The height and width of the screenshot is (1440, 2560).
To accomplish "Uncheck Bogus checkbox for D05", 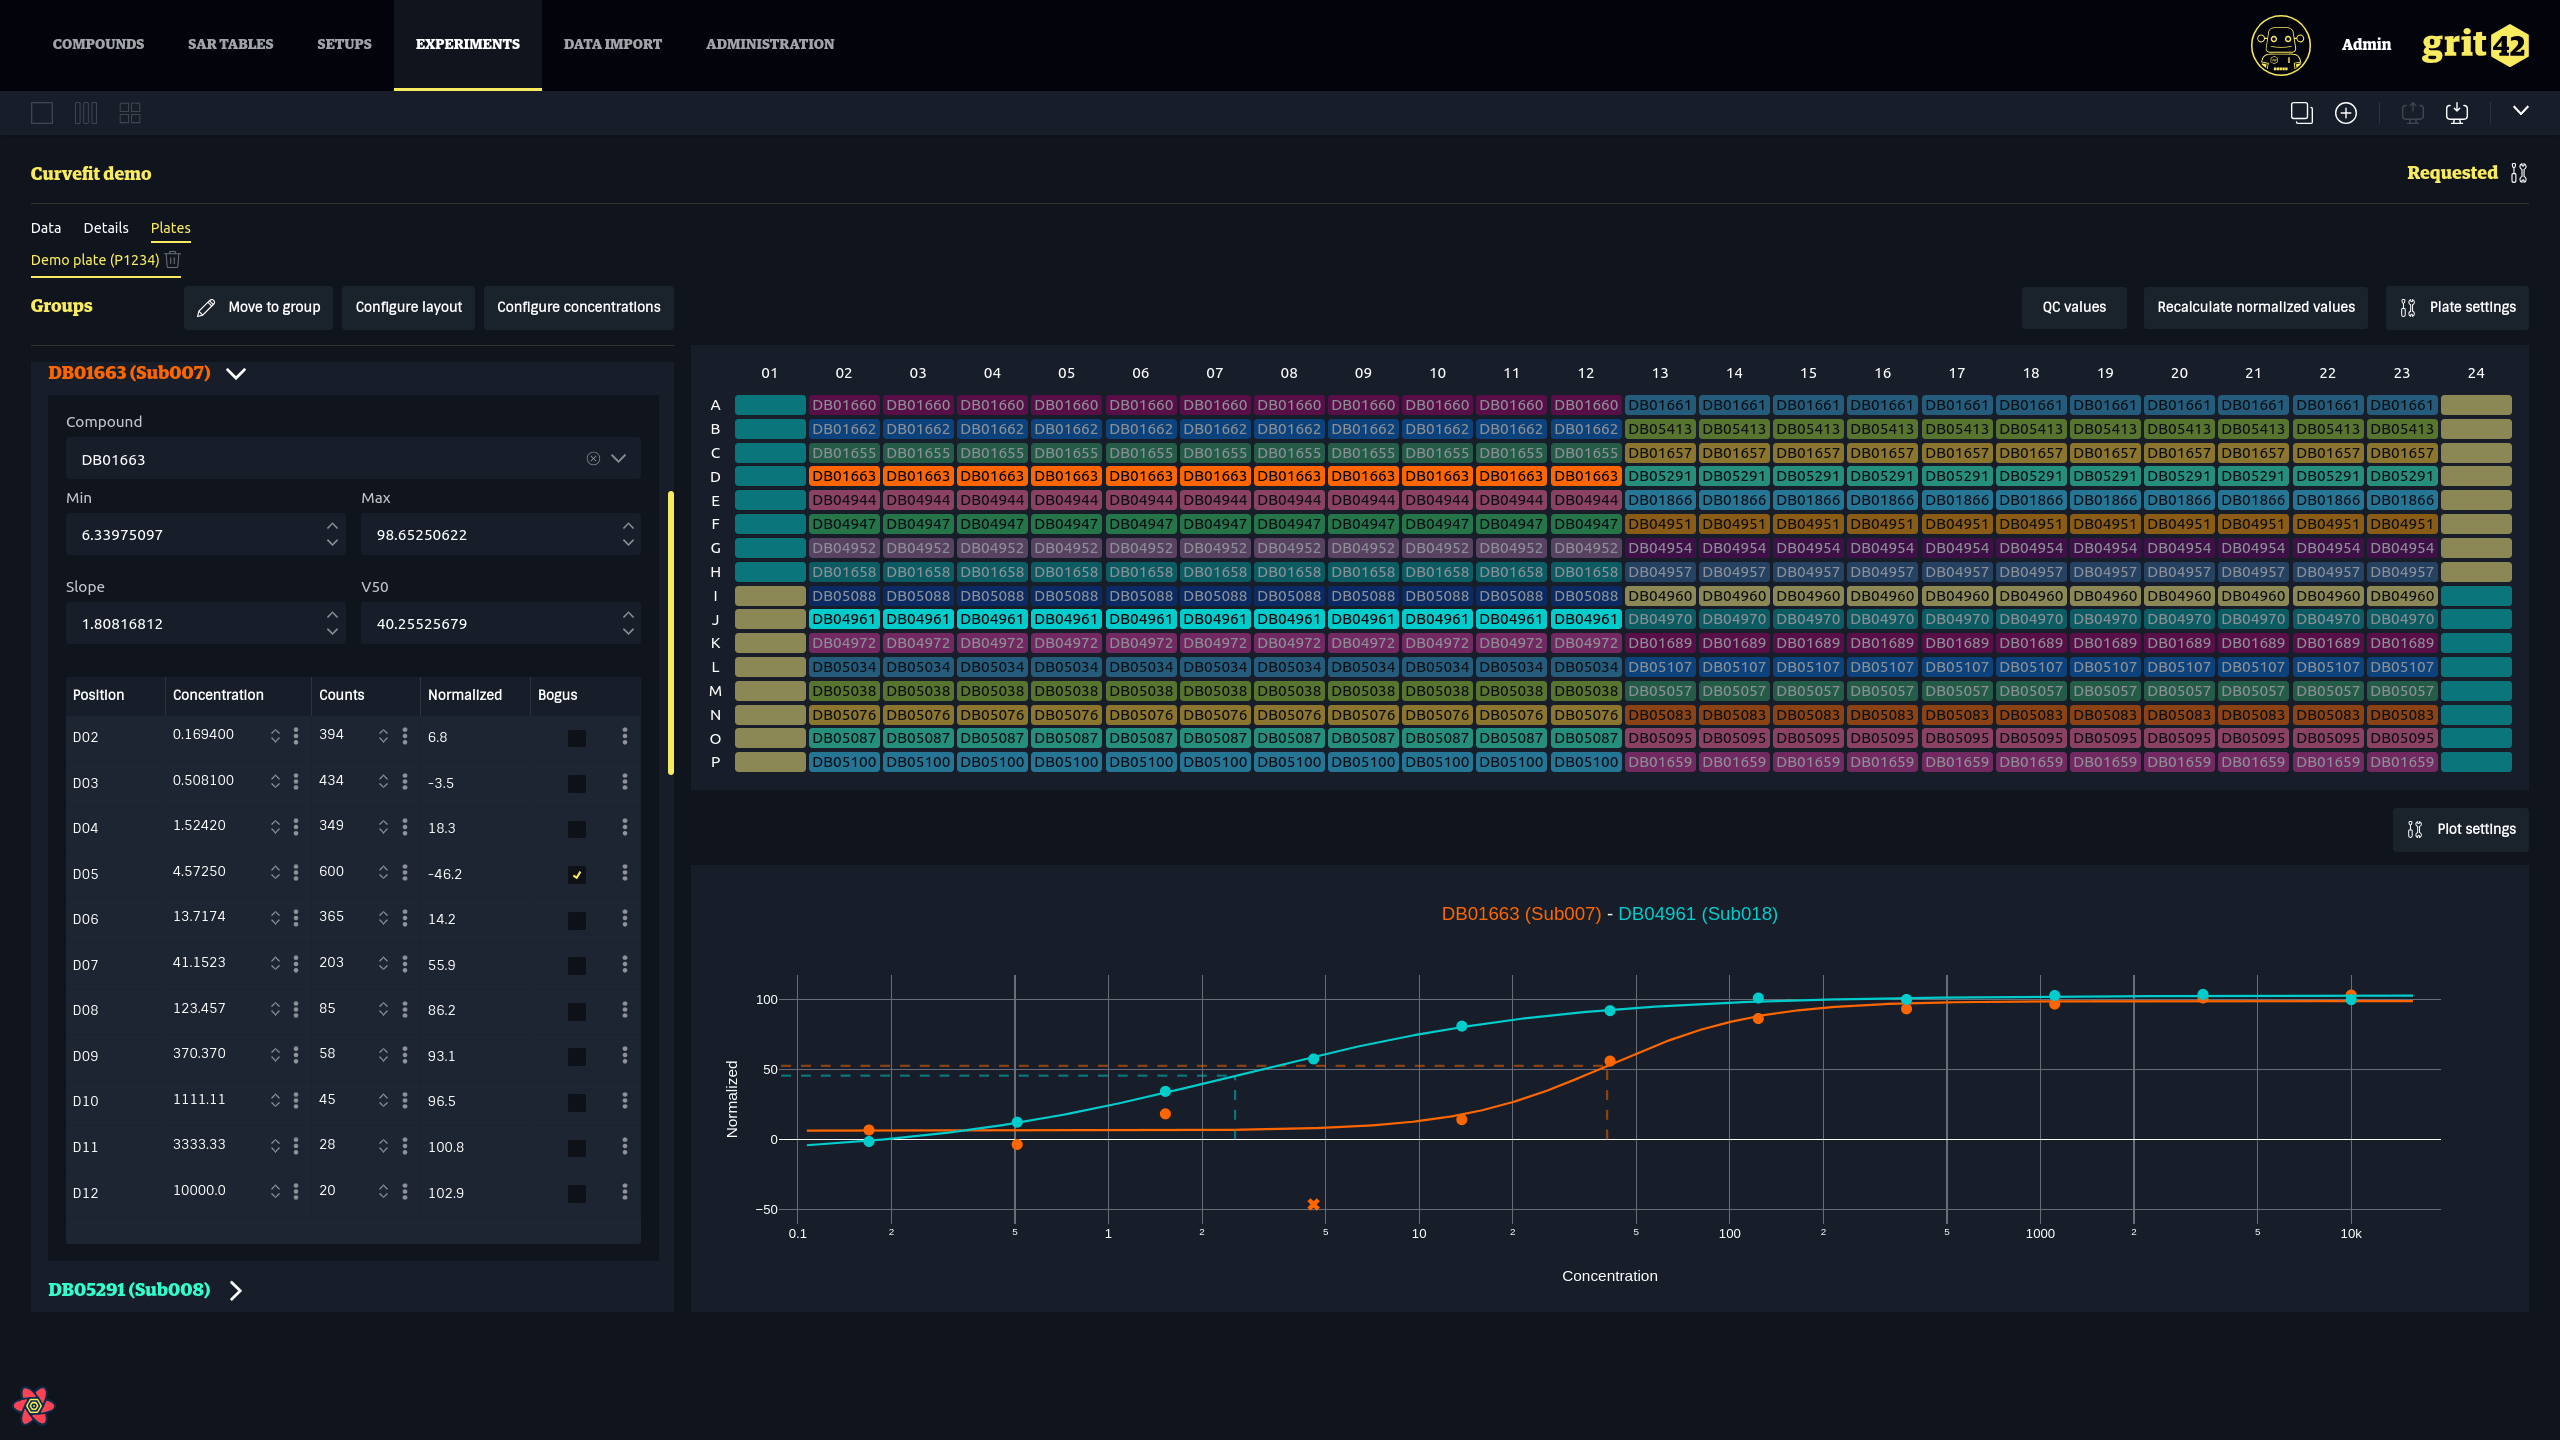I will click(x=577, y=875).
